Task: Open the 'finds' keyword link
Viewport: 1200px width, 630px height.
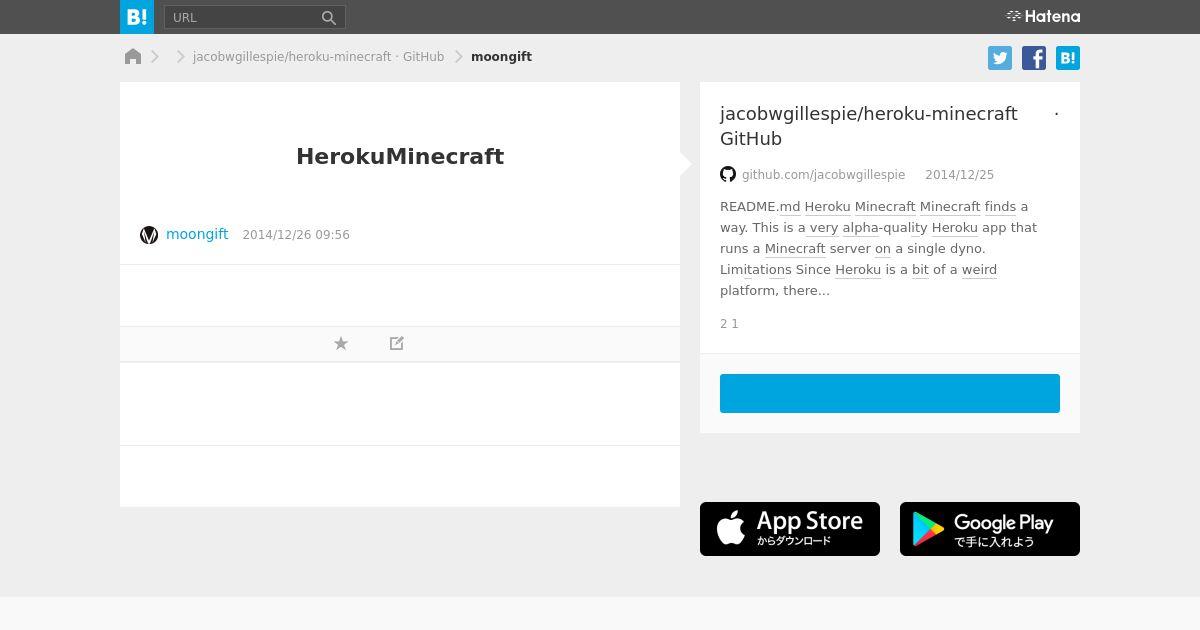Action: click(1000, 207)
